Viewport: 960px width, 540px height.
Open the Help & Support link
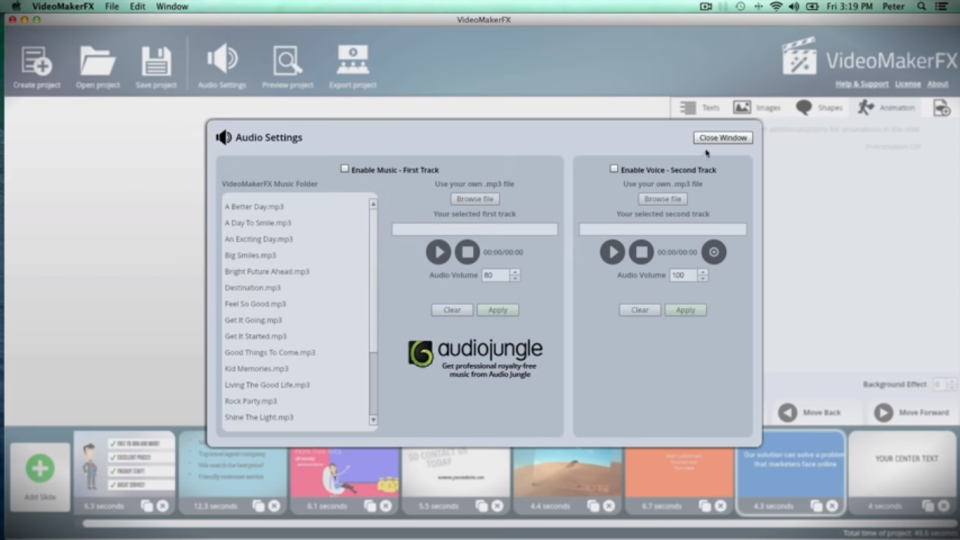(x=862, y=84)
